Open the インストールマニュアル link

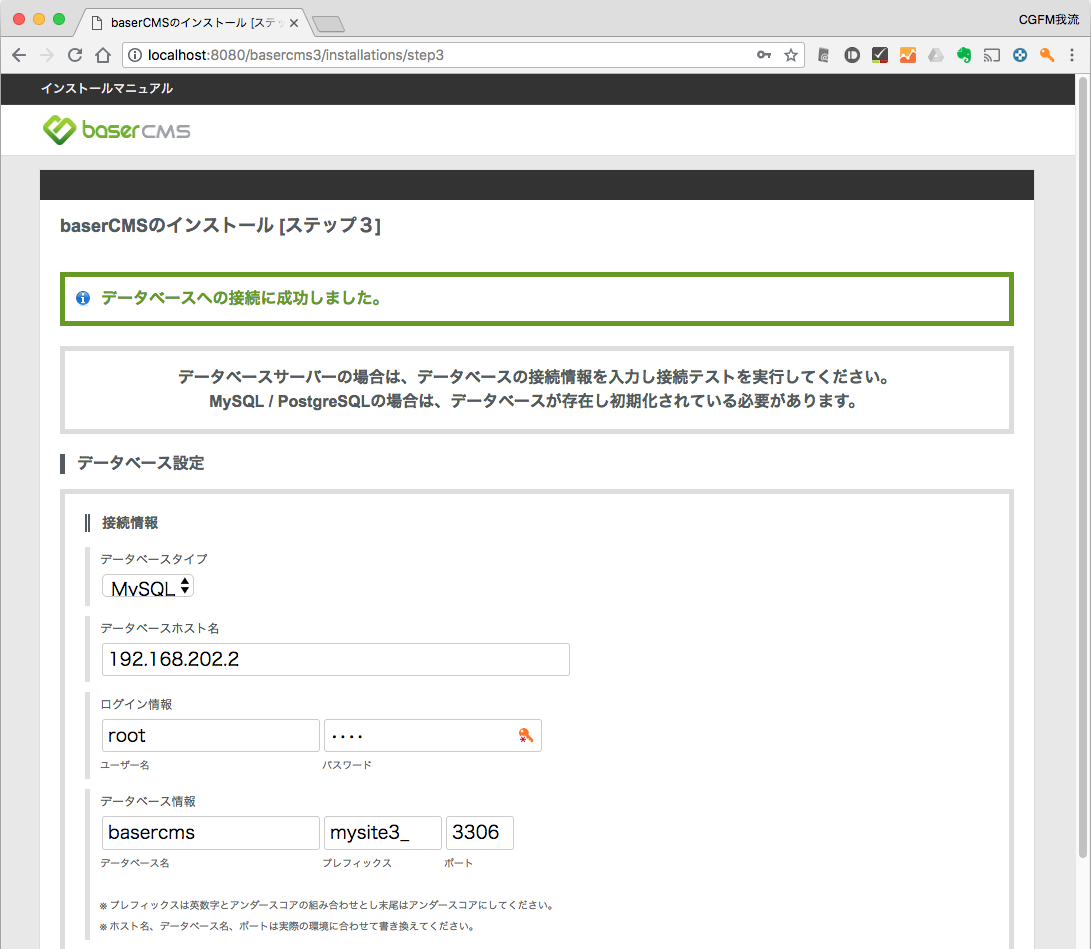106,88
